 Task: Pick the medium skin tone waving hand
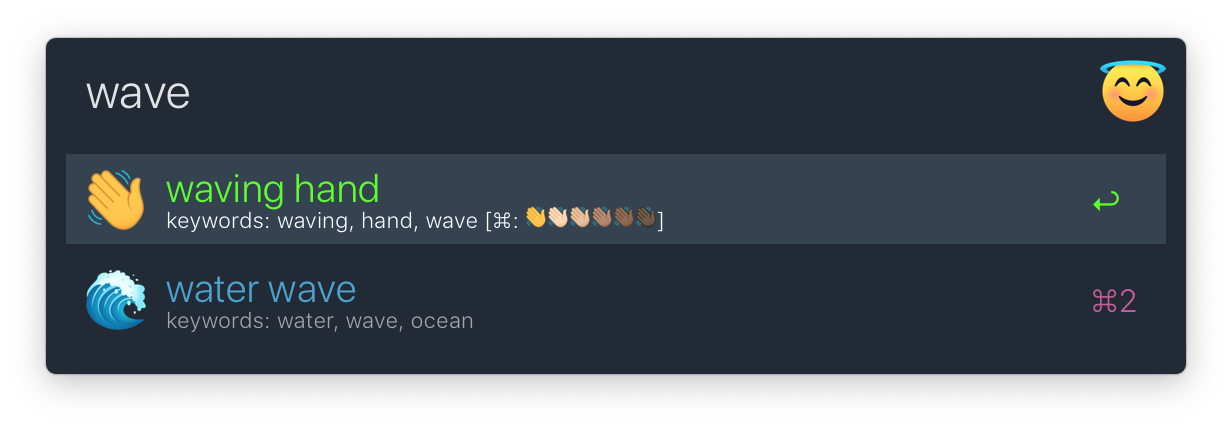tap(601, 217)
